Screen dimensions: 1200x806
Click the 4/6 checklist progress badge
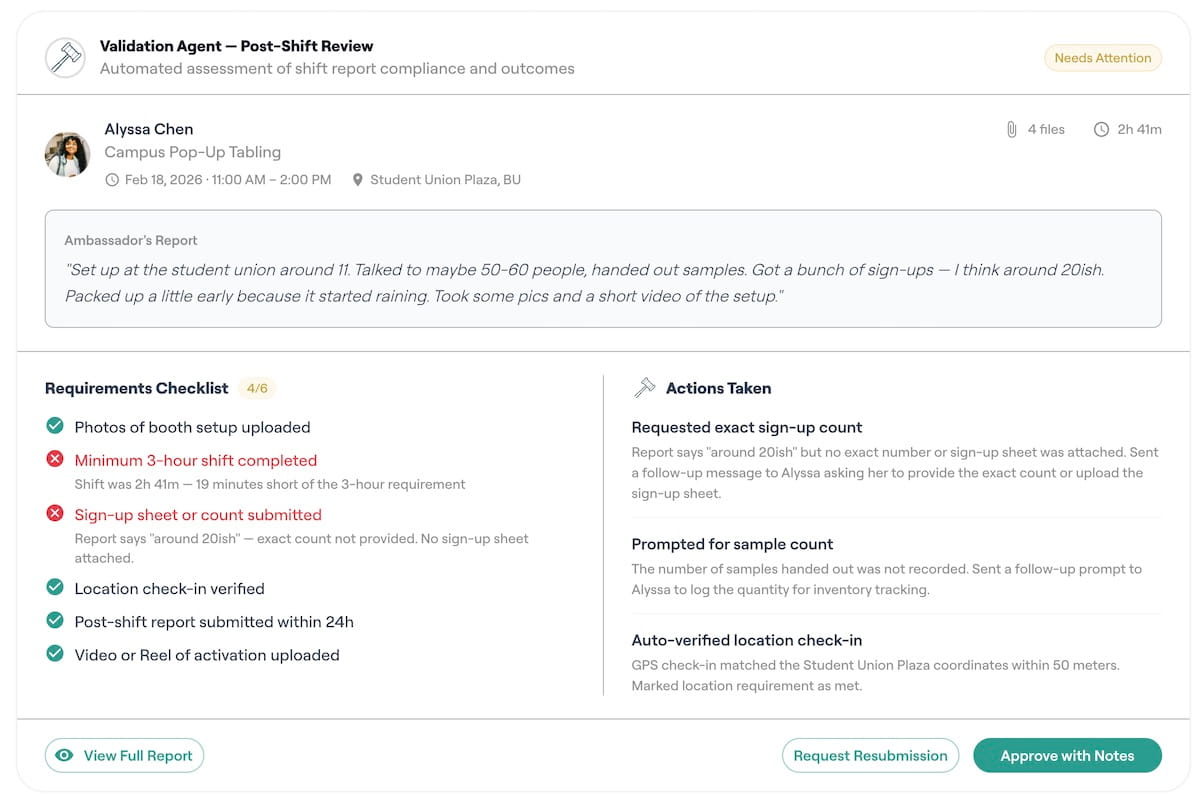(x=257, y=388)
